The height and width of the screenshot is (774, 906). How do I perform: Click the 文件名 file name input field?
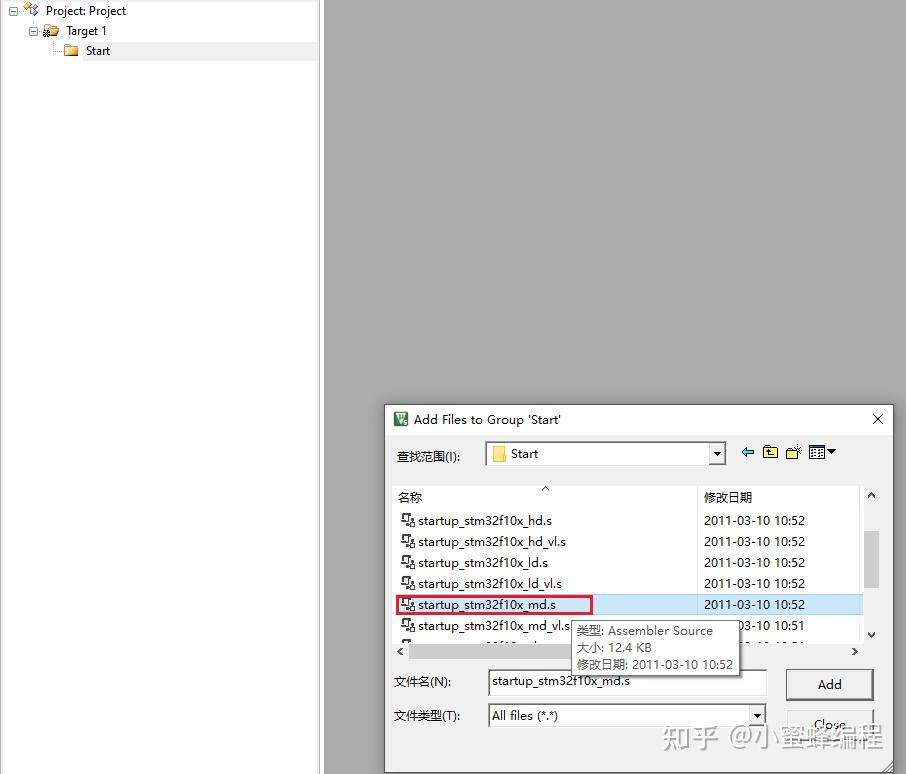pyautogui.click(x=627, y=682)
